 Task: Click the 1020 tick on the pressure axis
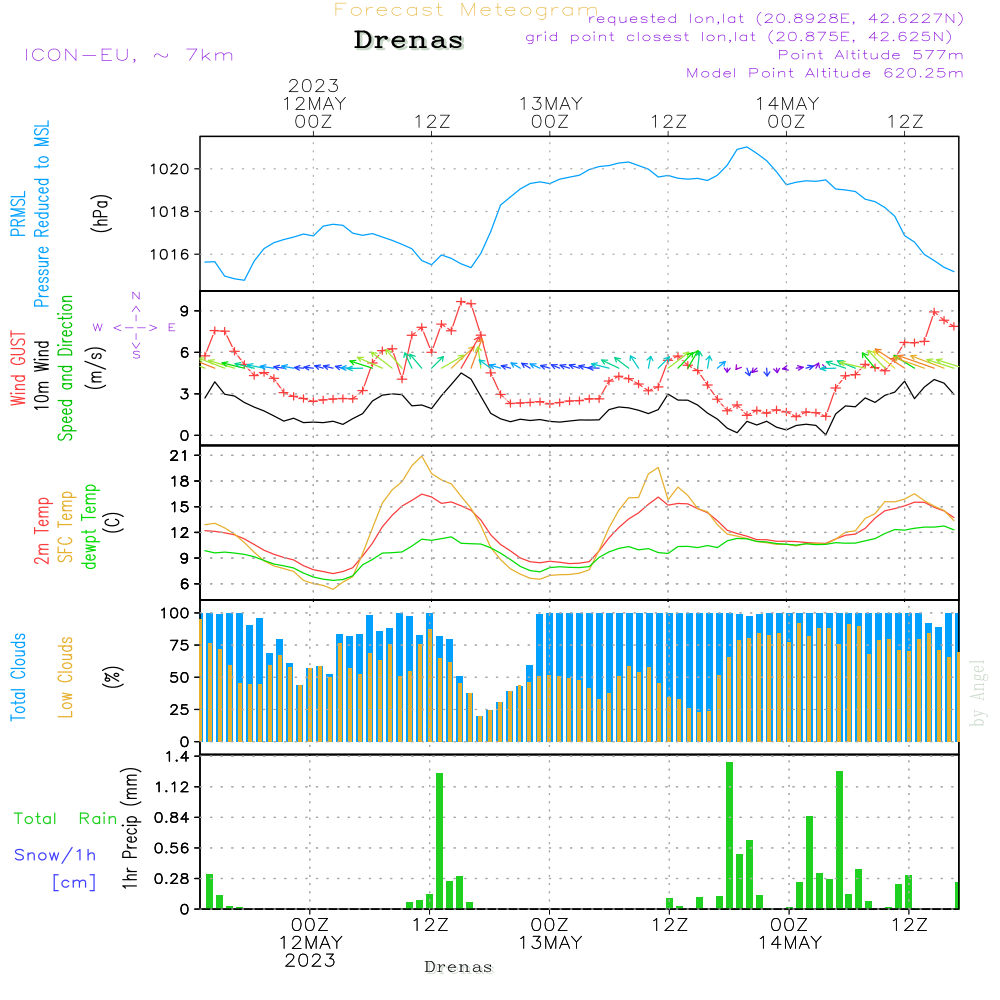(x=169, y=169)
